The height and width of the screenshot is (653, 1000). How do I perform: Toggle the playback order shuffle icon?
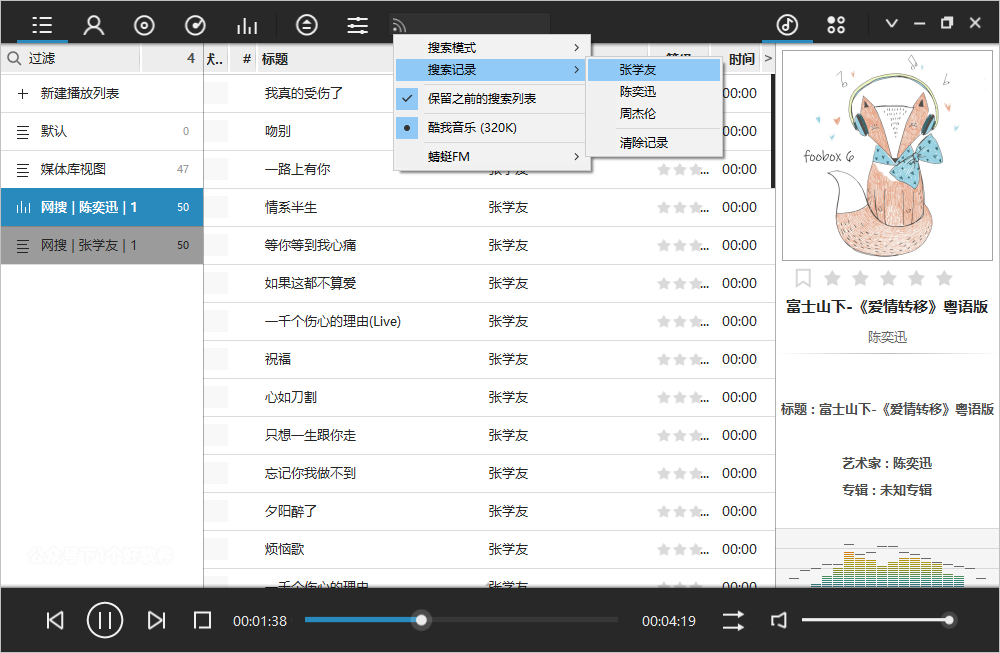pos(733,621)
